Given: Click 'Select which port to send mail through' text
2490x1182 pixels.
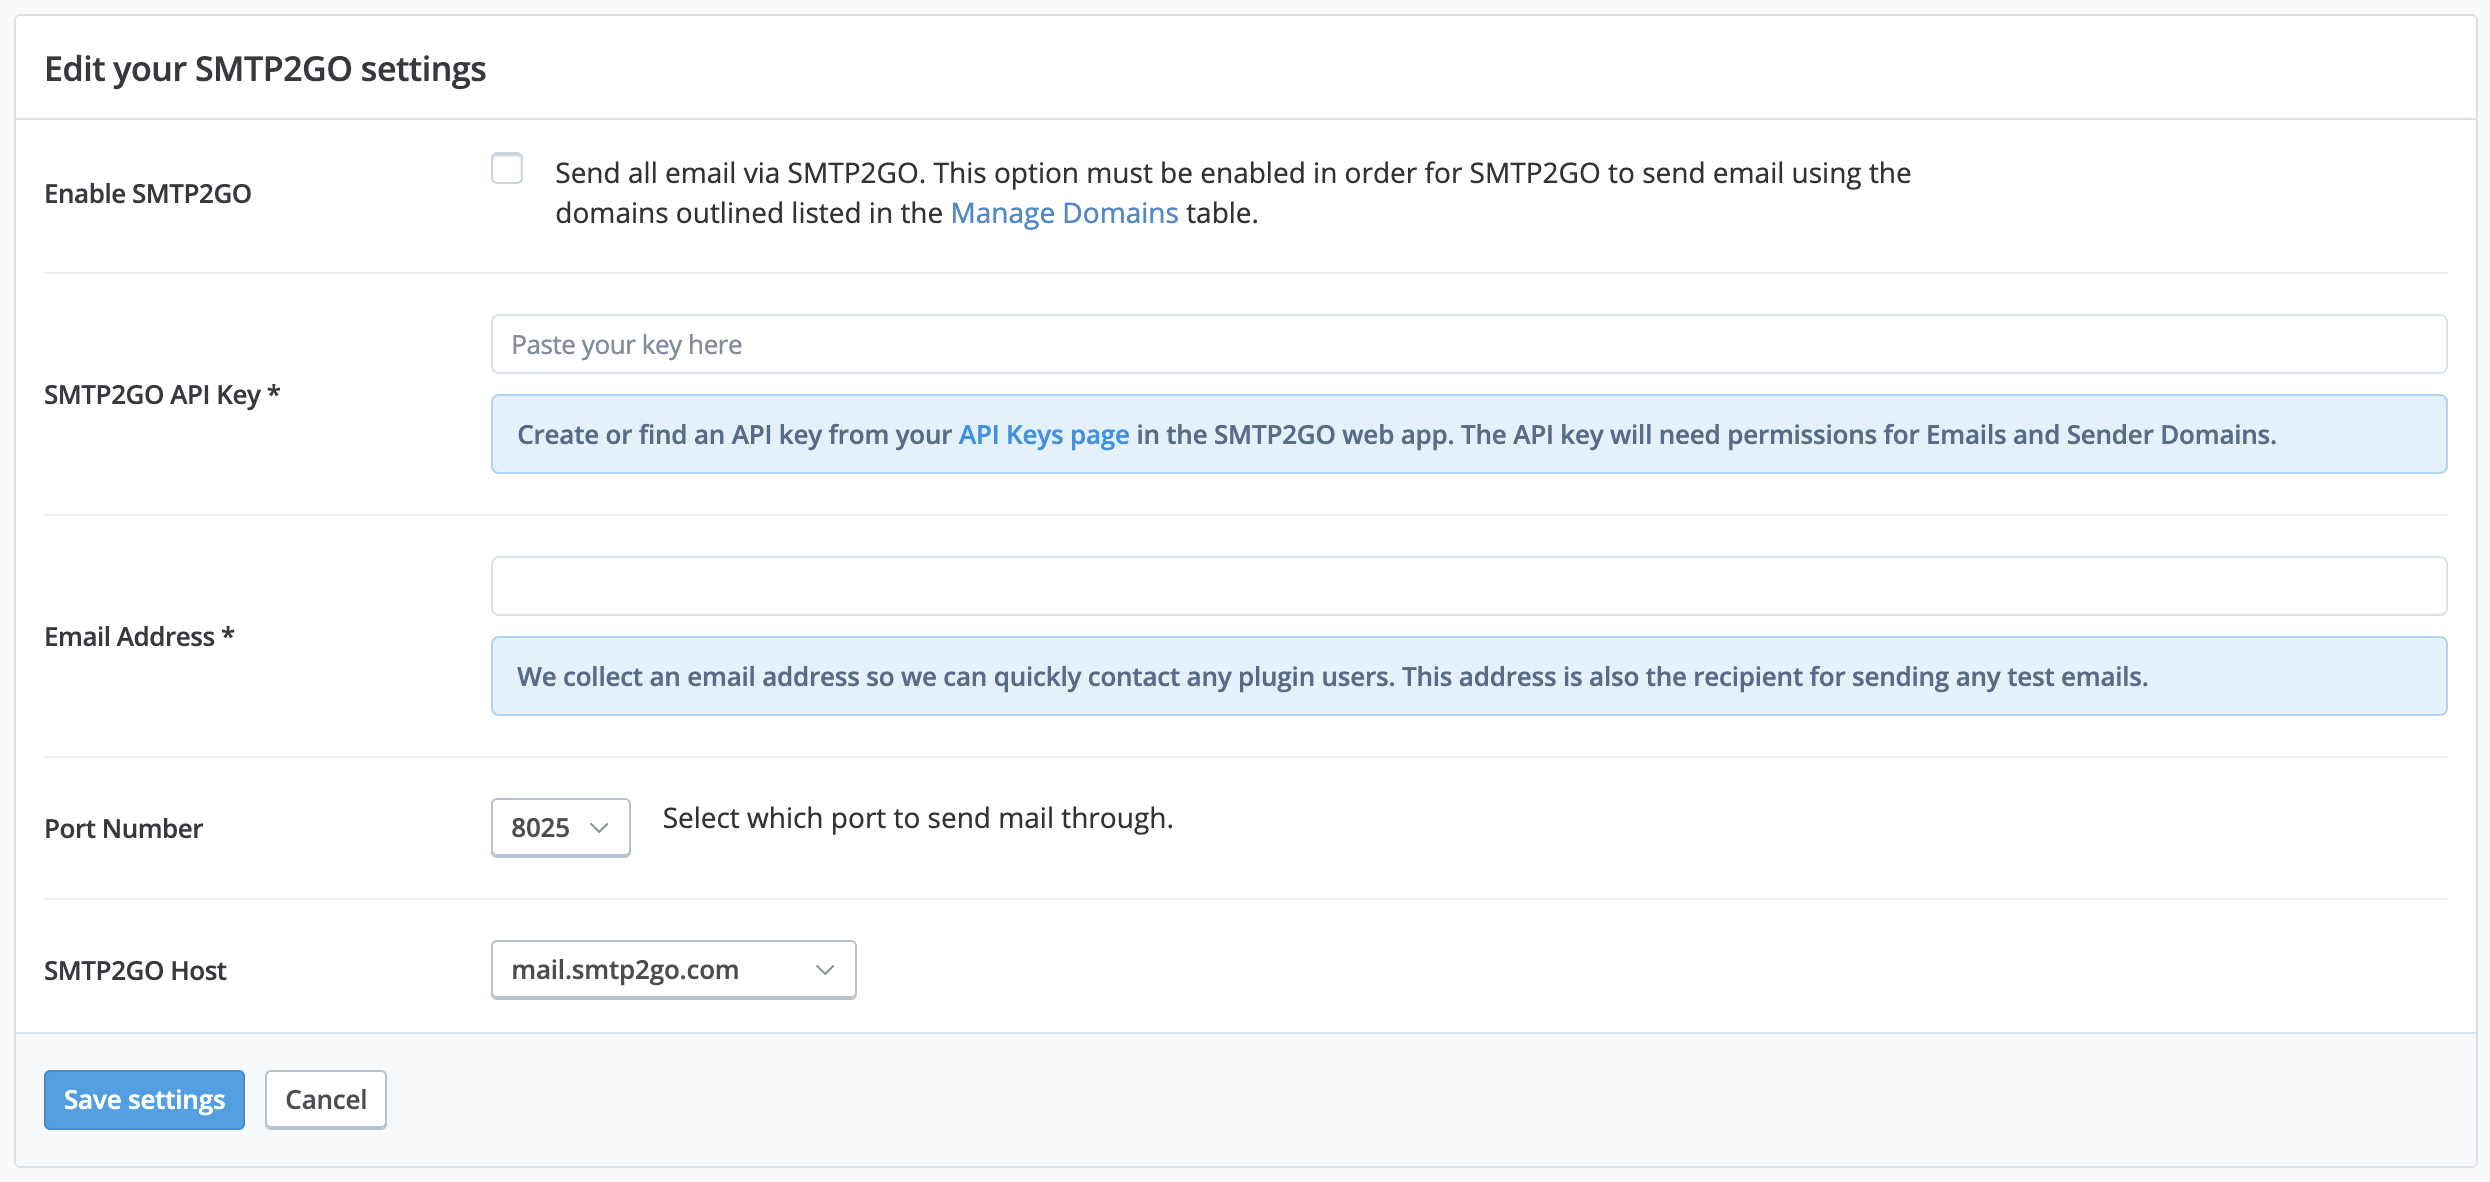Looking at the screenshot, I should tap(918, 818).
